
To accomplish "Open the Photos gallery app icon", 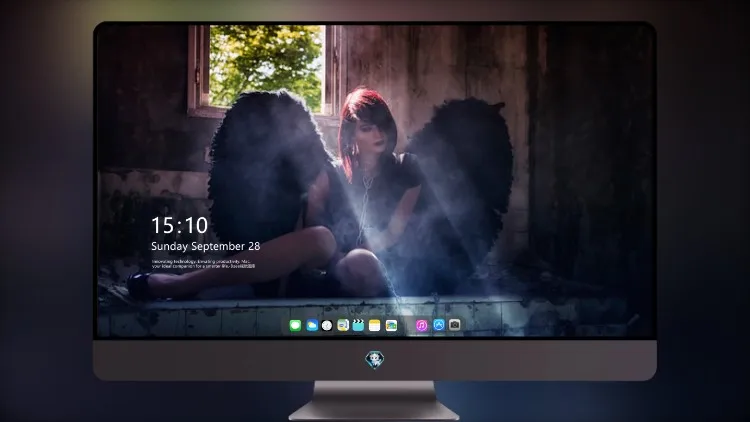I will [391, 325].
